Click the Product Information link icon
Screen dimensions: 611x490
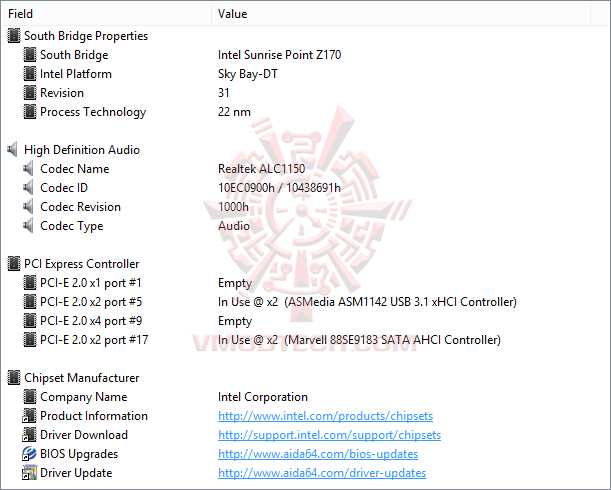pos(29,416)
